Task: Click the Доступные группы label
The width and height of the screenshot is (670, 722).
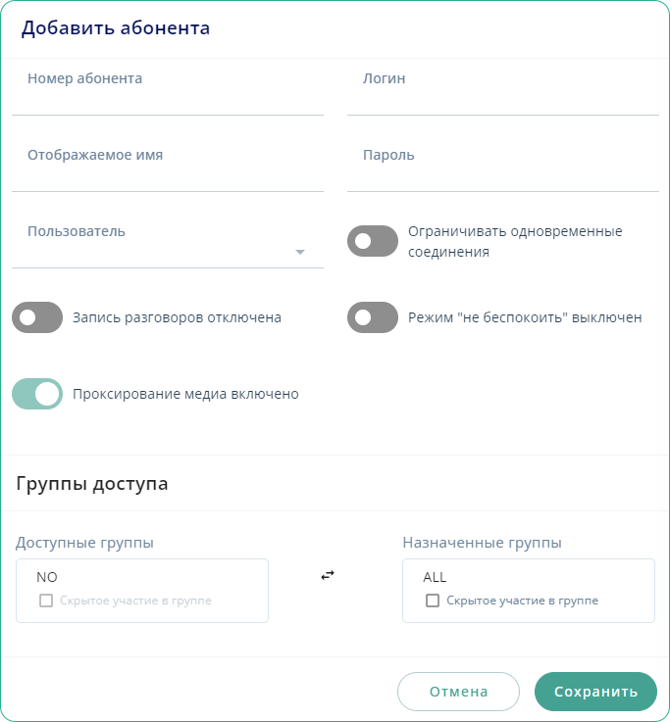Action: pos(85,543)
